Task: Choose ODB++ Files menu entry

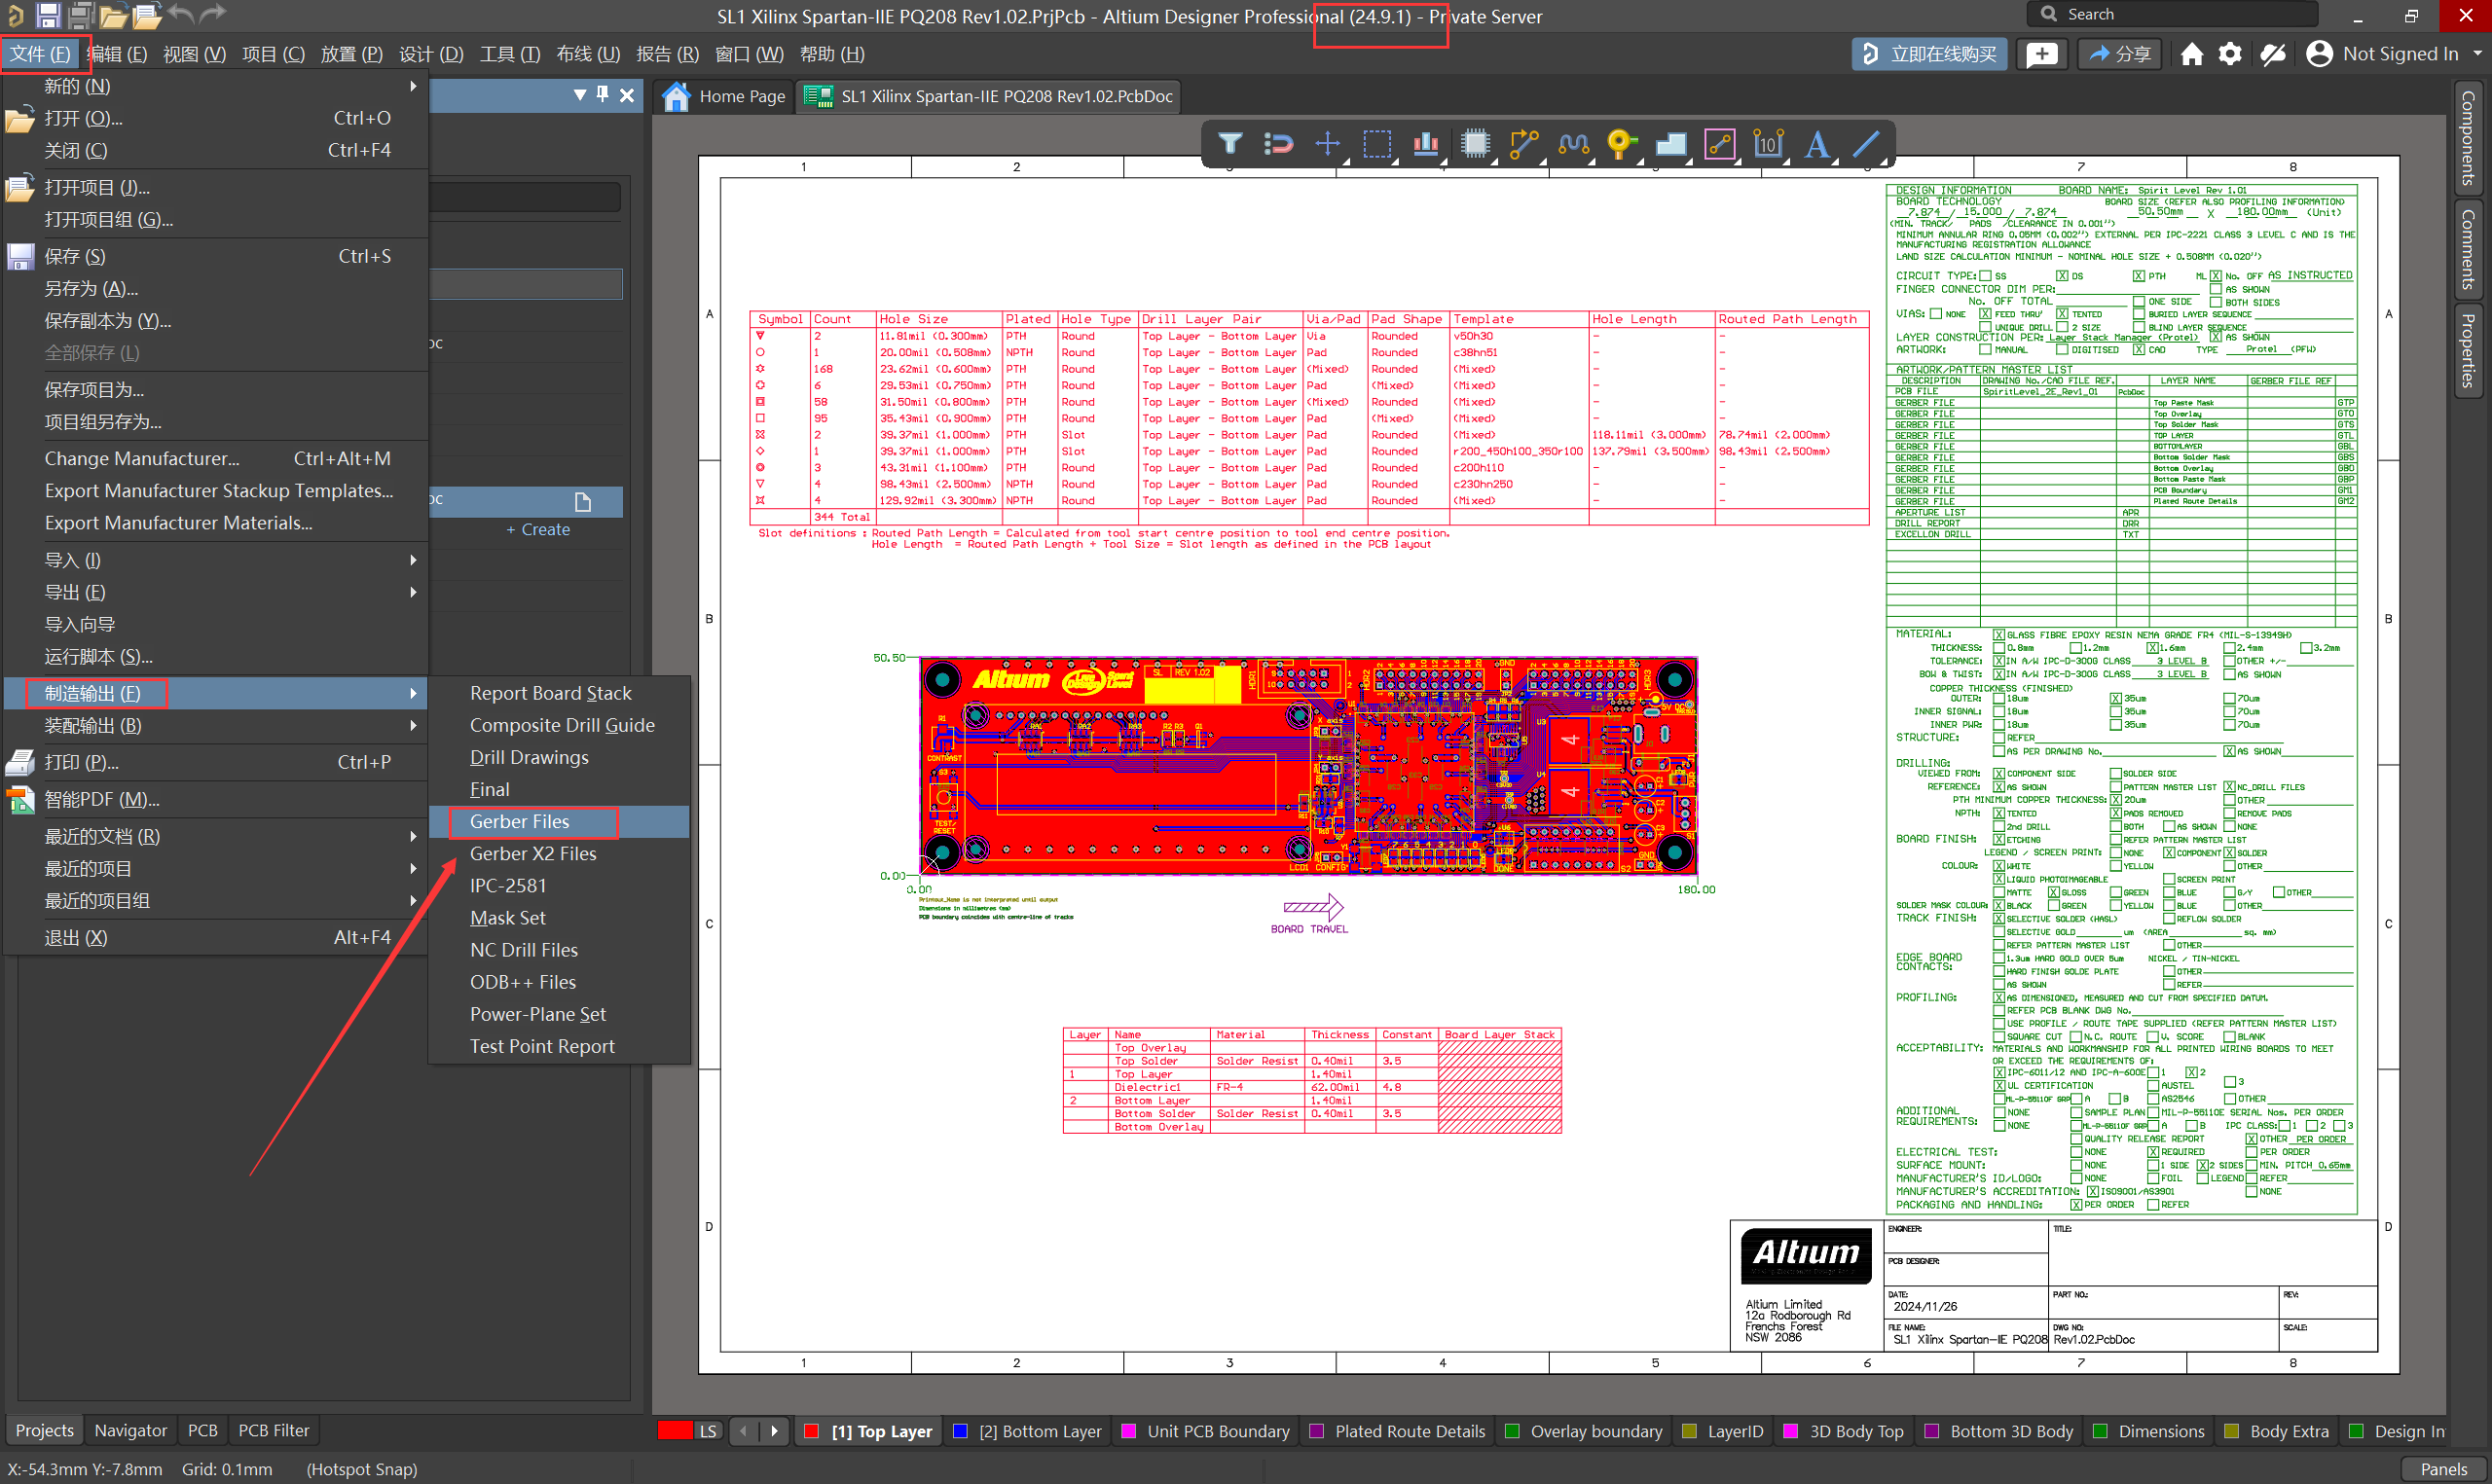Action: pyautogui.click(x=559, y=982)
